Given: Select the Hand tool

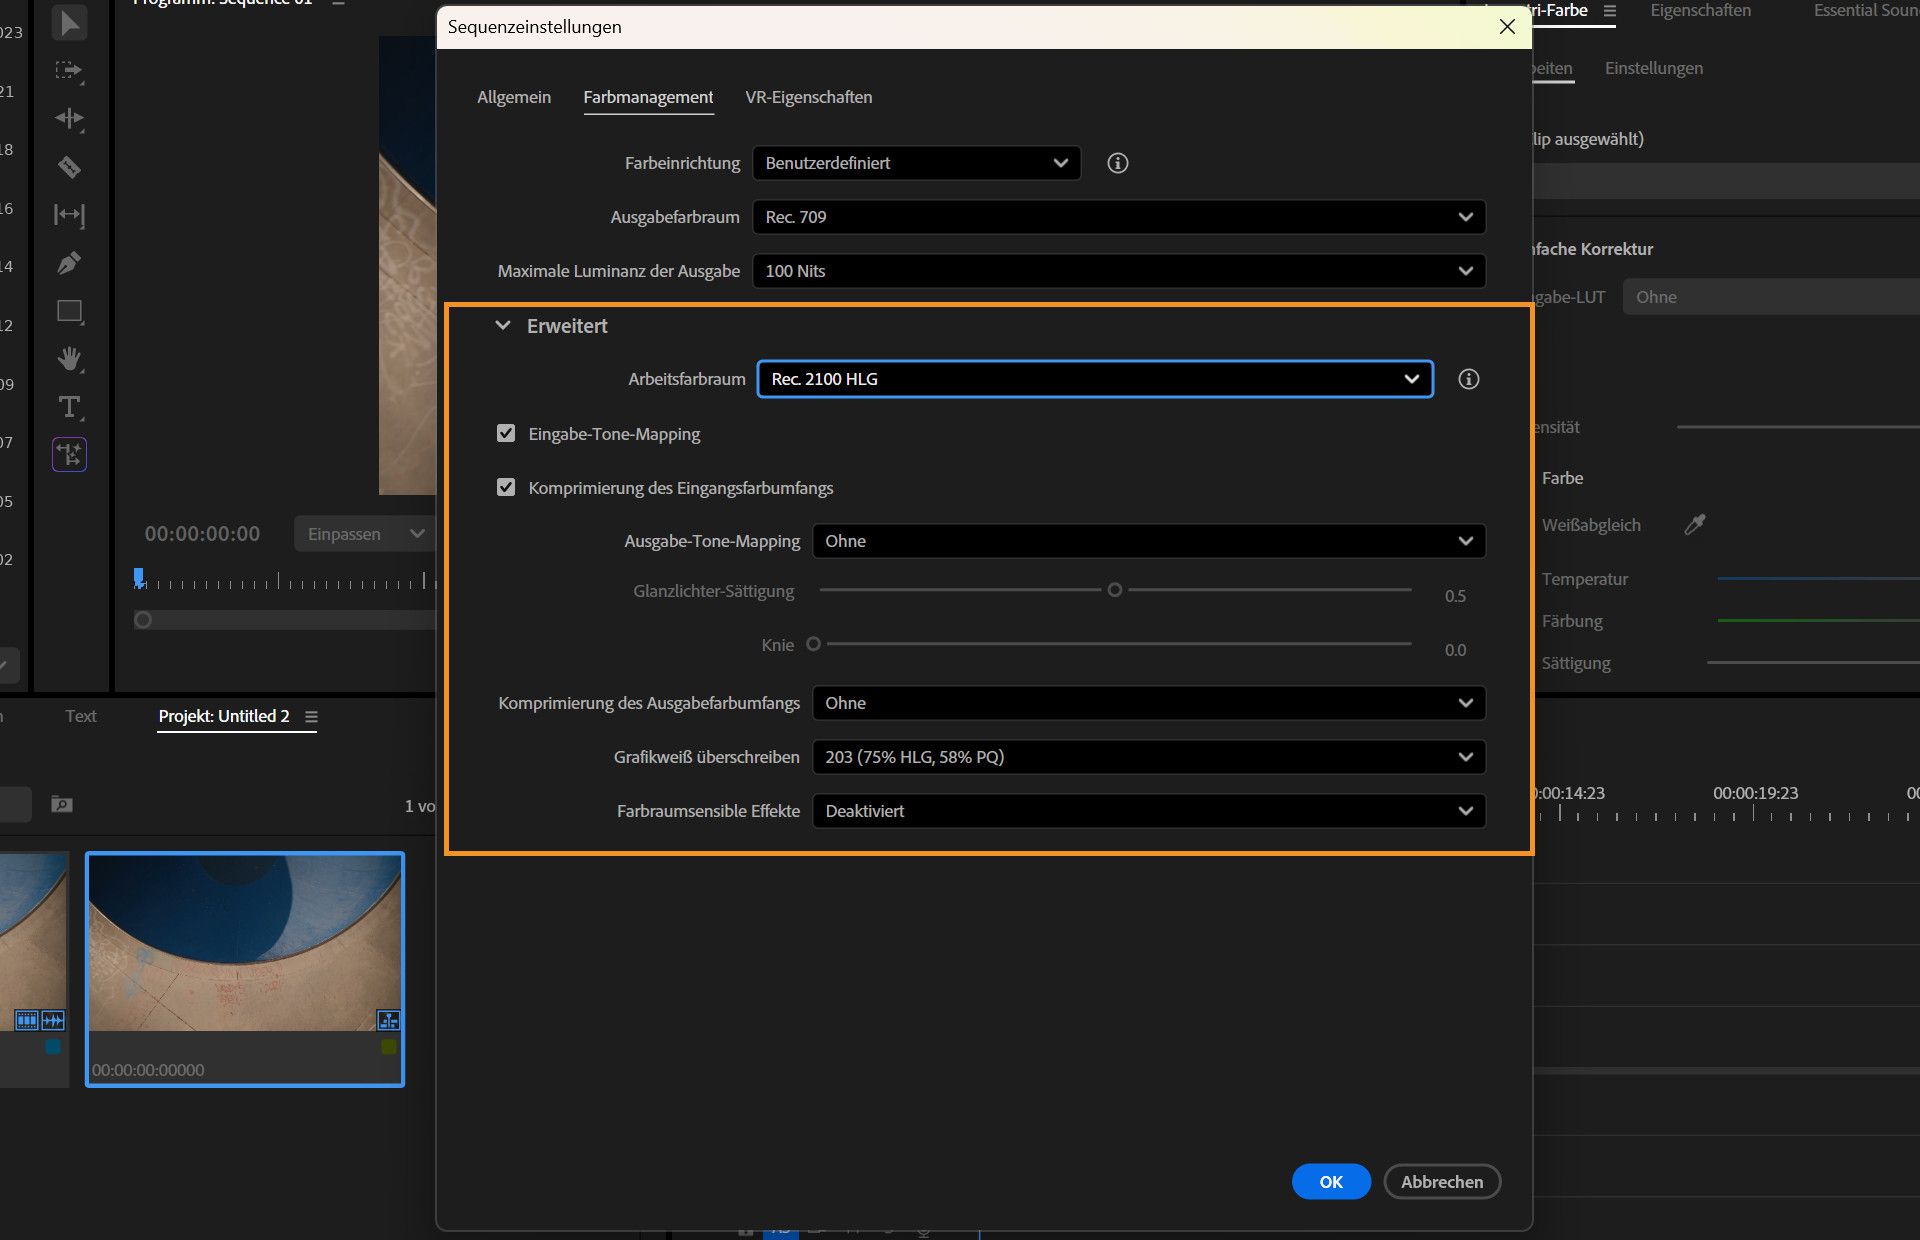Looking at the screenshot, I should 70,359.
